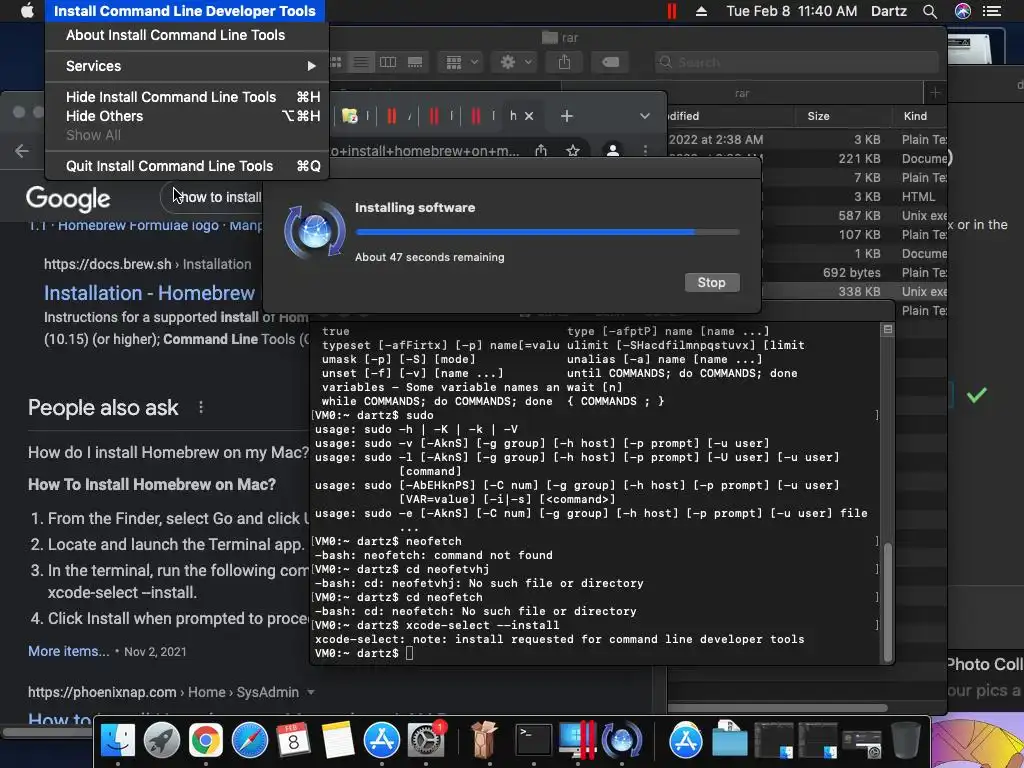The image size is (1024, 768).
Task: Click Finder horizontal scrollbar
Action: [x=777, y=708]
